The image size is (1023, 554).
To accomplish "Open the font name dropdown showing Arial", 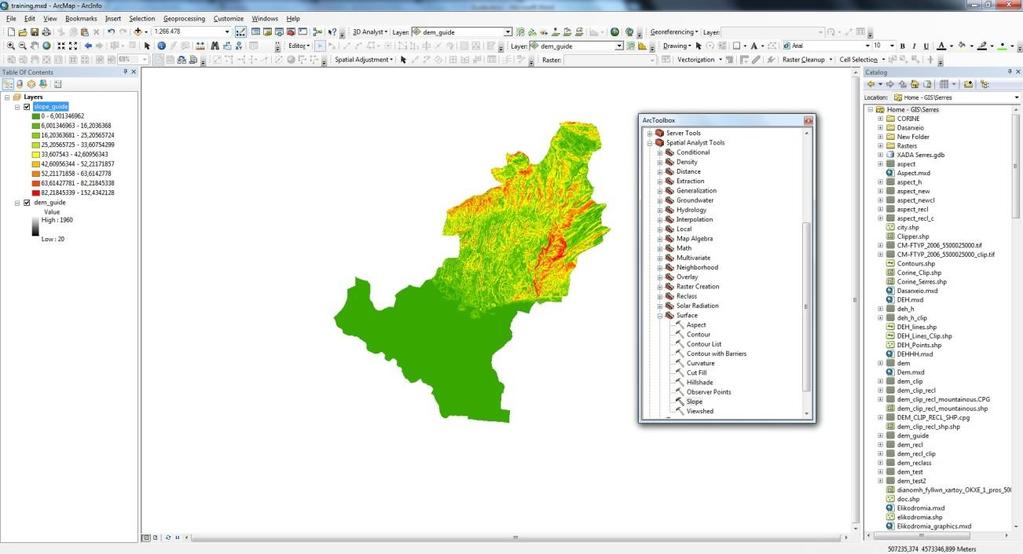I will [867, 46].
